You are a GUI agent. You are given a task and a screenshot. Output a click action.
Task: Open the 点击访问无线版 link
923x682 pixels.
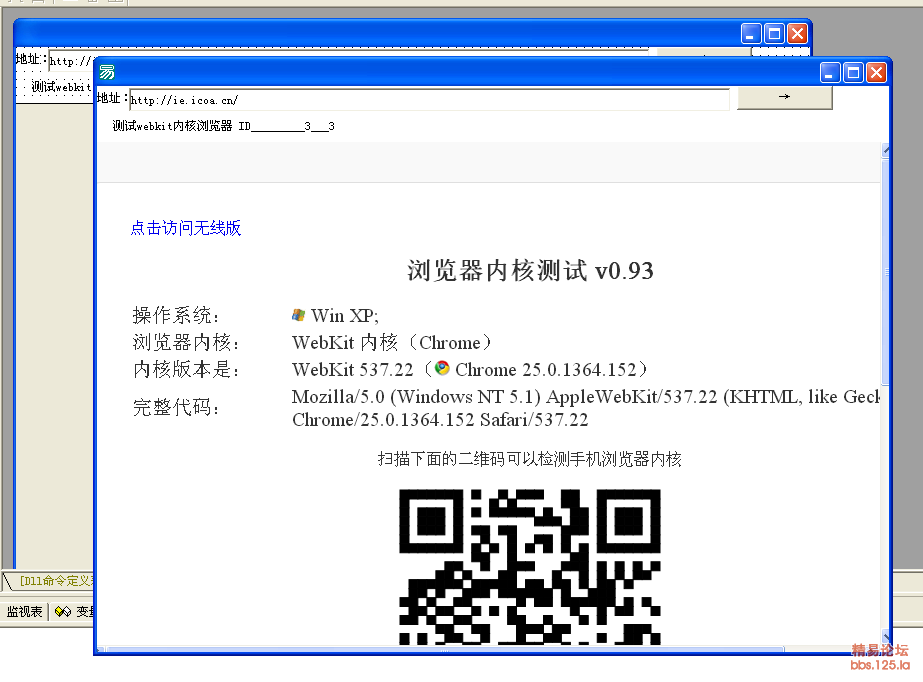coord(185,228)
